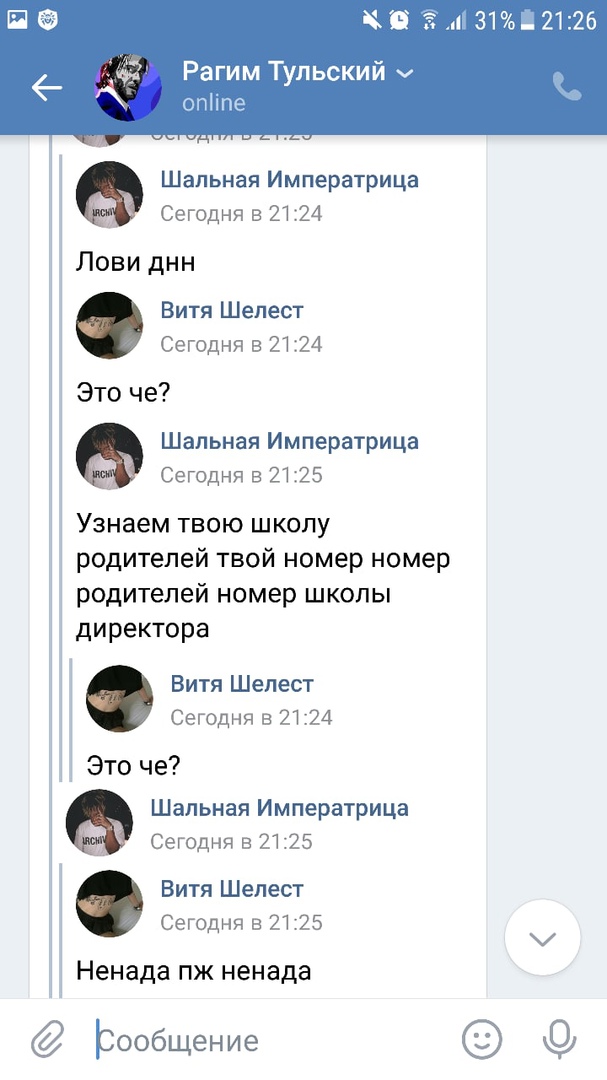The width and height of the screenshot is (607, 1080).
Task: Select the 'Ненада пж ненада' message
Action: coord(194,970)
